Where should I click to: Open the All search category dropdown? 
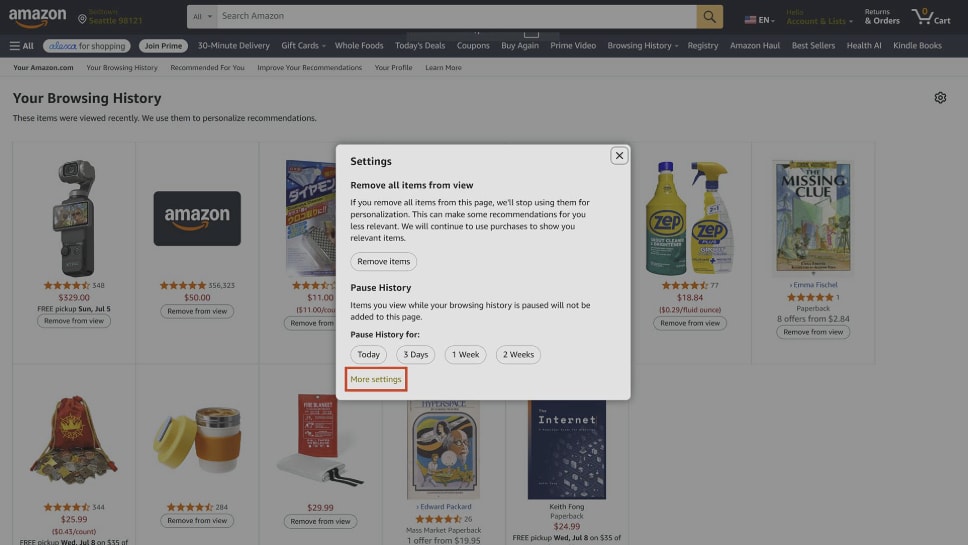[202, 17]
